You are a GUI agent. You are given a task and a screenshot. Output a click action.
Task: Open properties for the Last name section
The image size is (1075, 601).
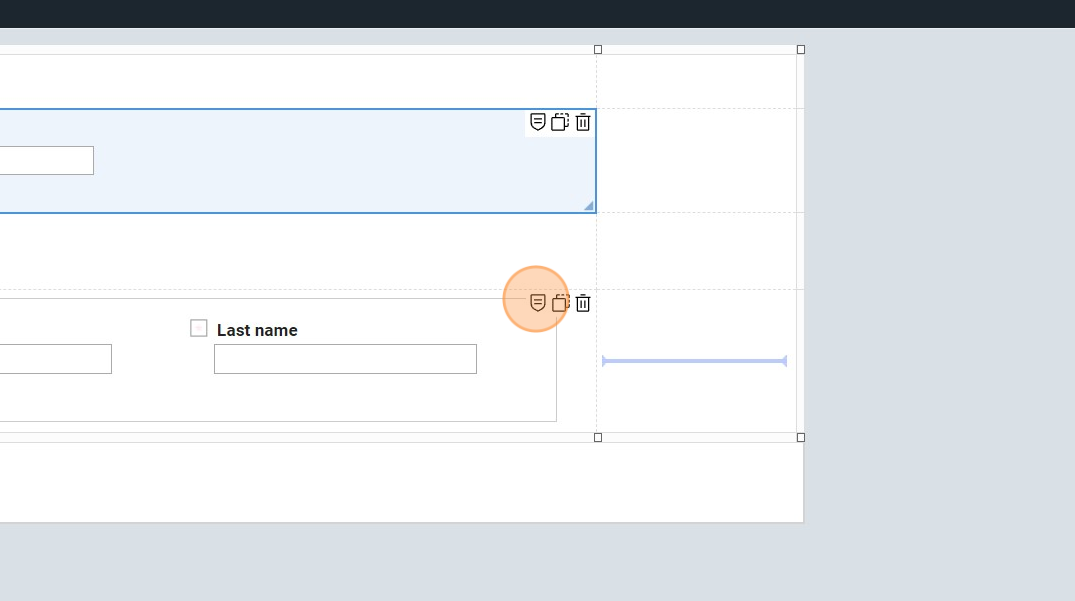tap(538, 302)
